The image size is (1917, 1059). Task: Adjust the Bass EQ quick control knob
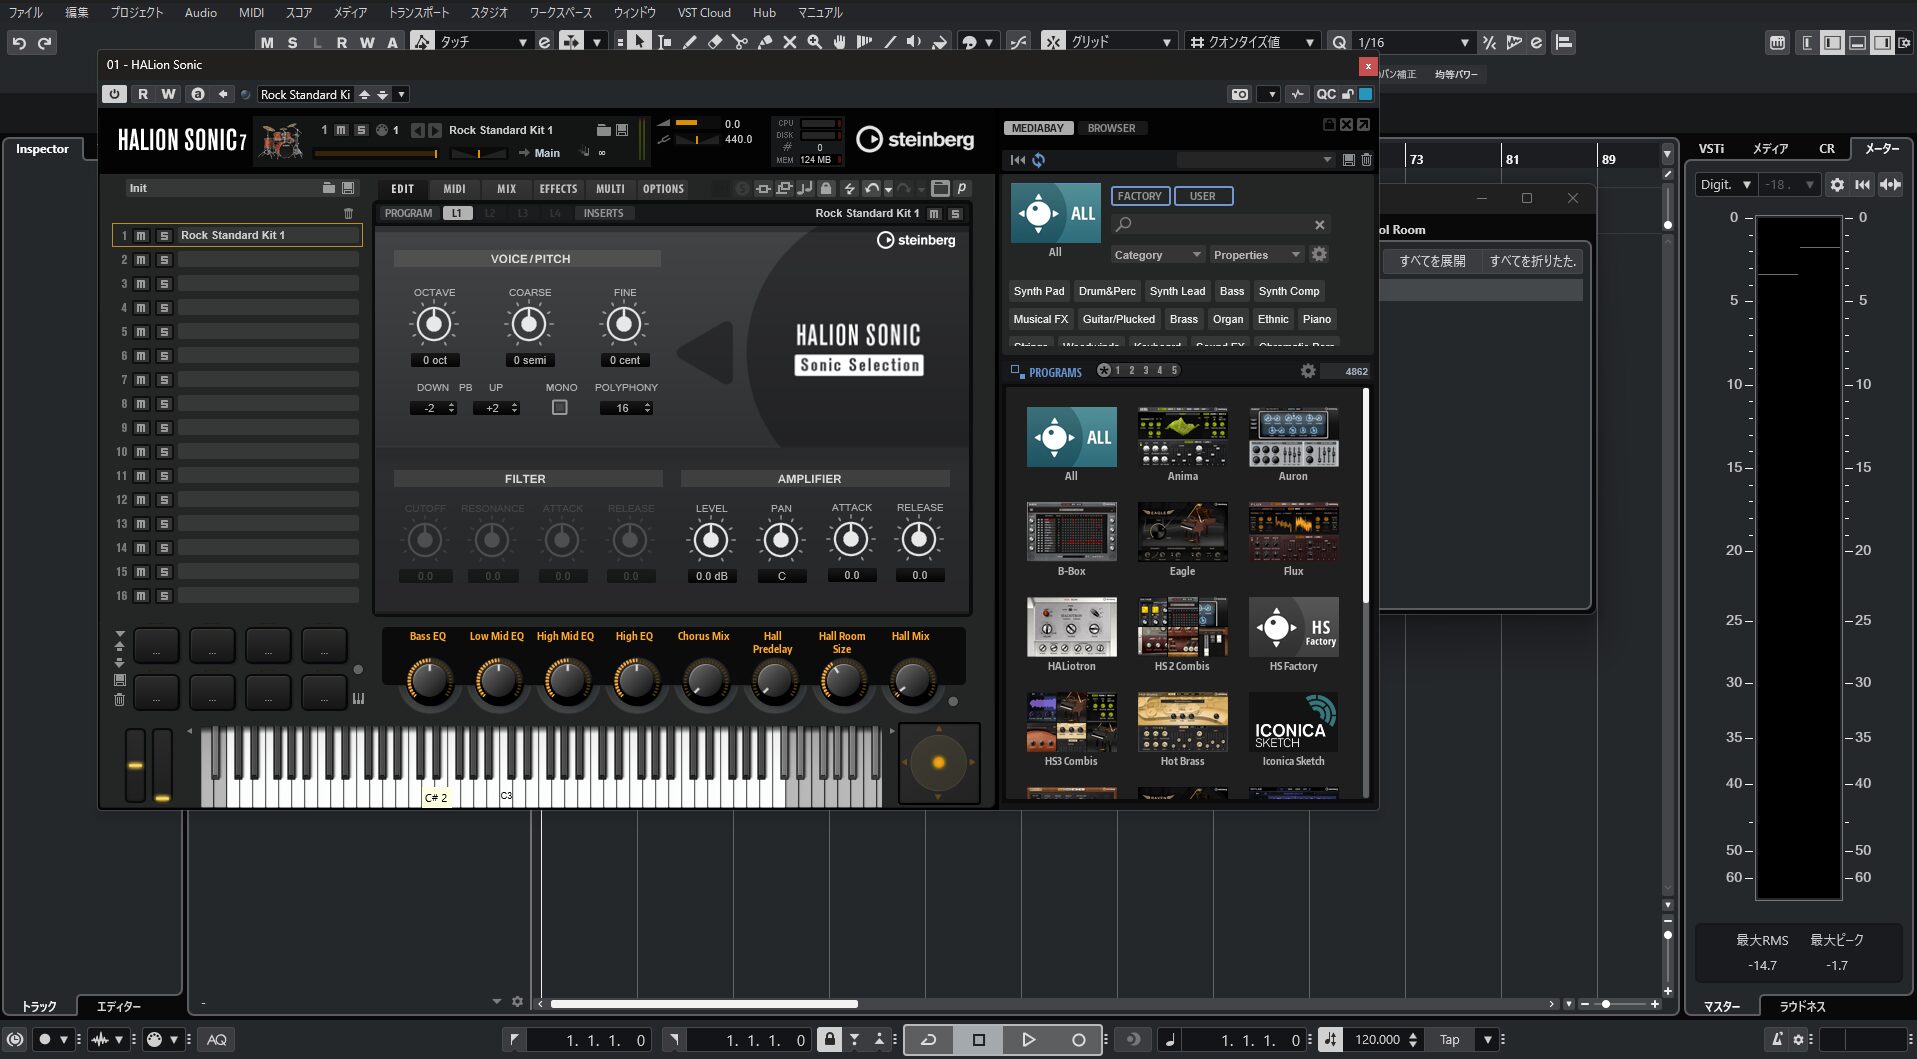click(x=429, y=681)
